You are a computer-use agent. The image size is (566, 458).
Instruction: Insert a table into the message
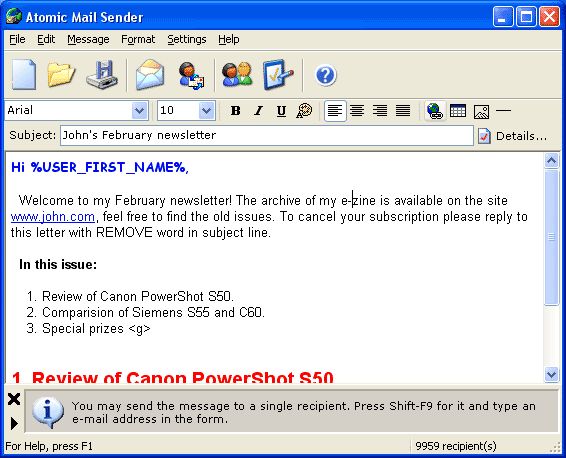pos(458,111)
